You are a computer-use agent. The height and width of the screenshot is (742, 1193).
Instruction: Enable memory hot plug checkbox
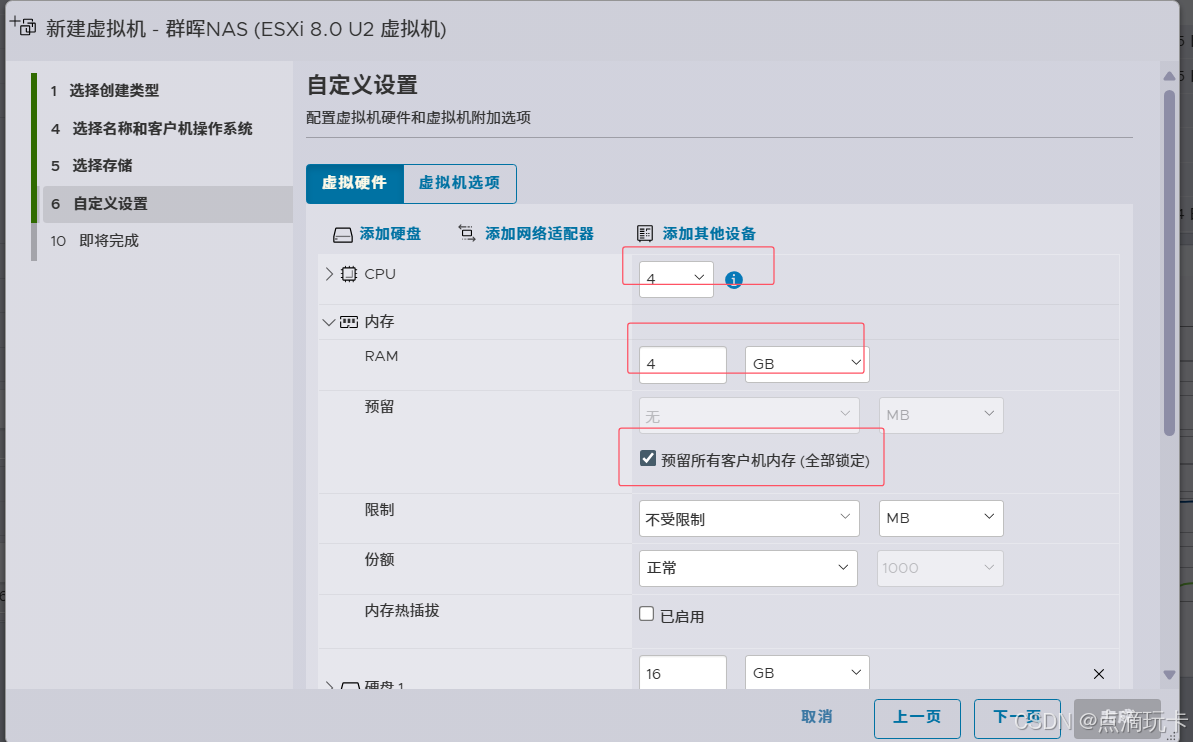(647, 614)
